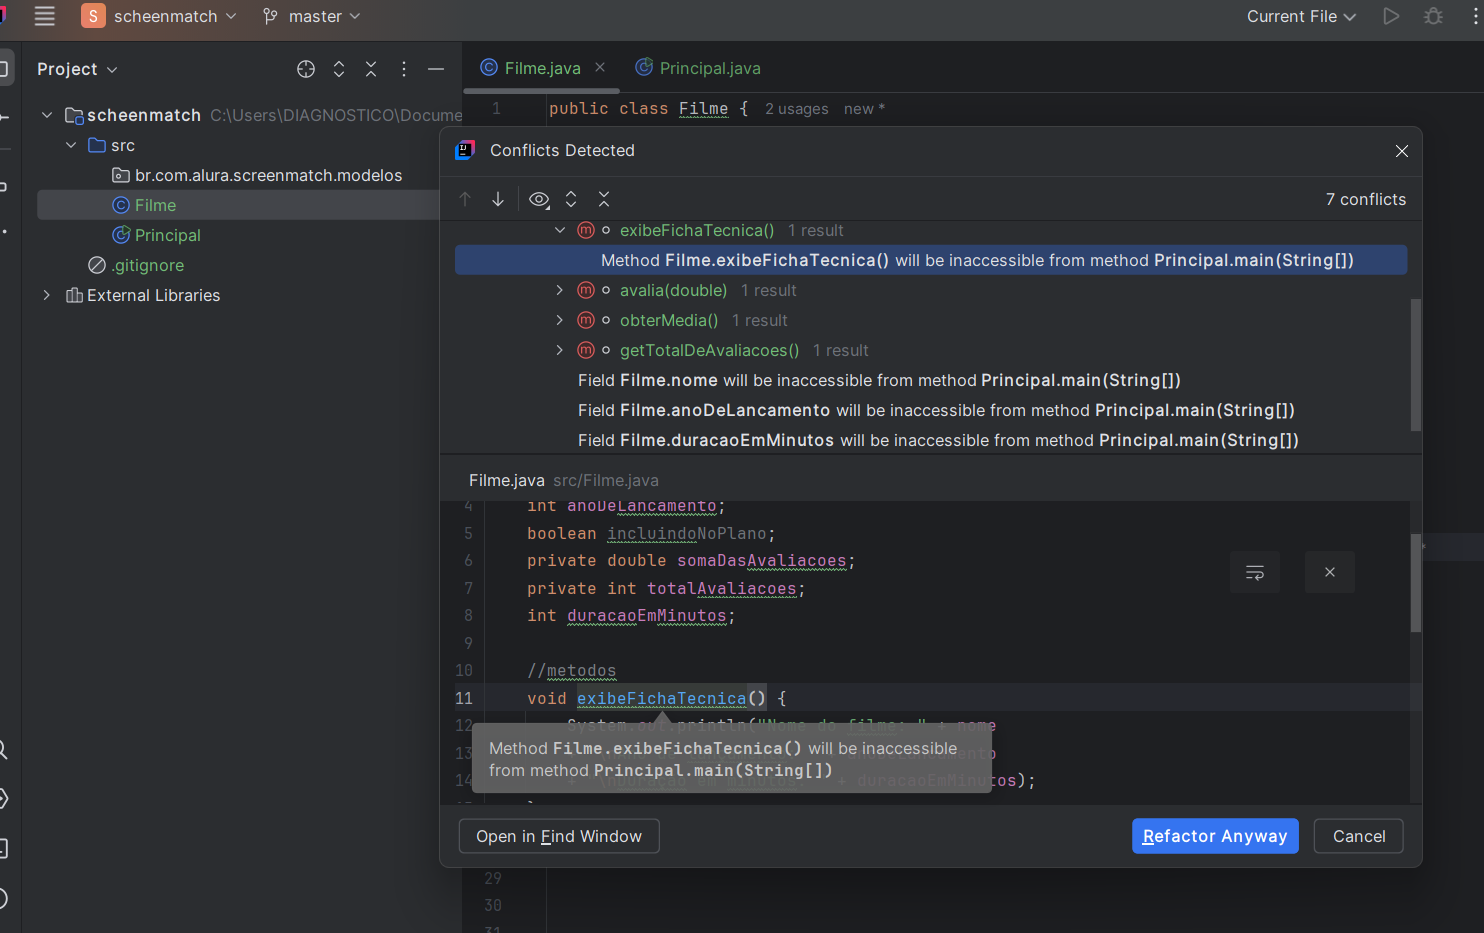
Task: Open the Current File run configuration dropdown
Action: [x=1301, y=16]
